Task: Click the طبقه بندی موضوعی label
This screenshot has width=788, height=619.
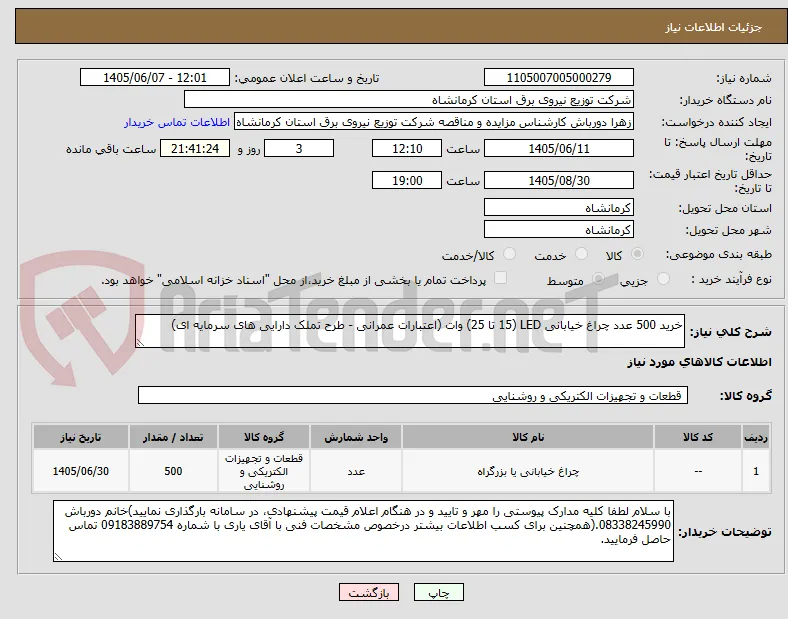Action: [719, 255]
